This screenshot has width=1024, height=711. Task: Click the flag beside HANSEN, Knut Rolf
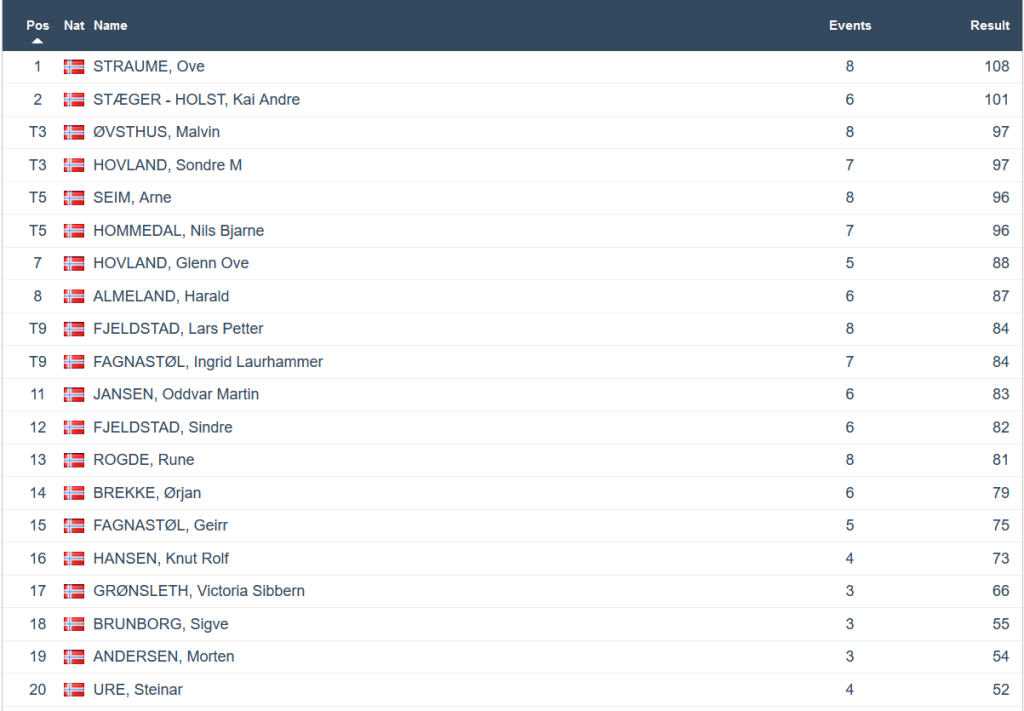click(74, 558)
